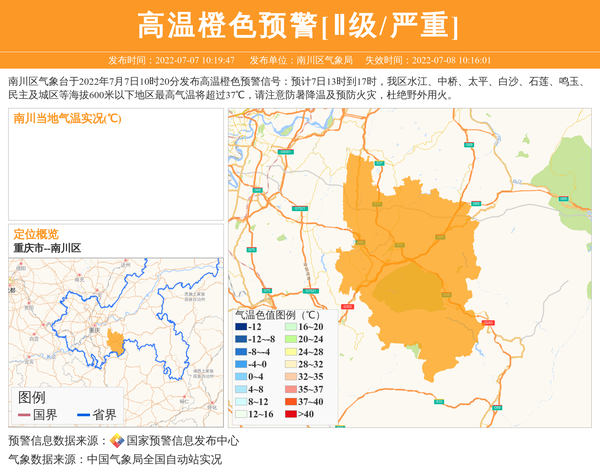This screenshot has height=471, width=600.
Task: Click the 24~28 yellow legend swatch
Action: (290, 352)
